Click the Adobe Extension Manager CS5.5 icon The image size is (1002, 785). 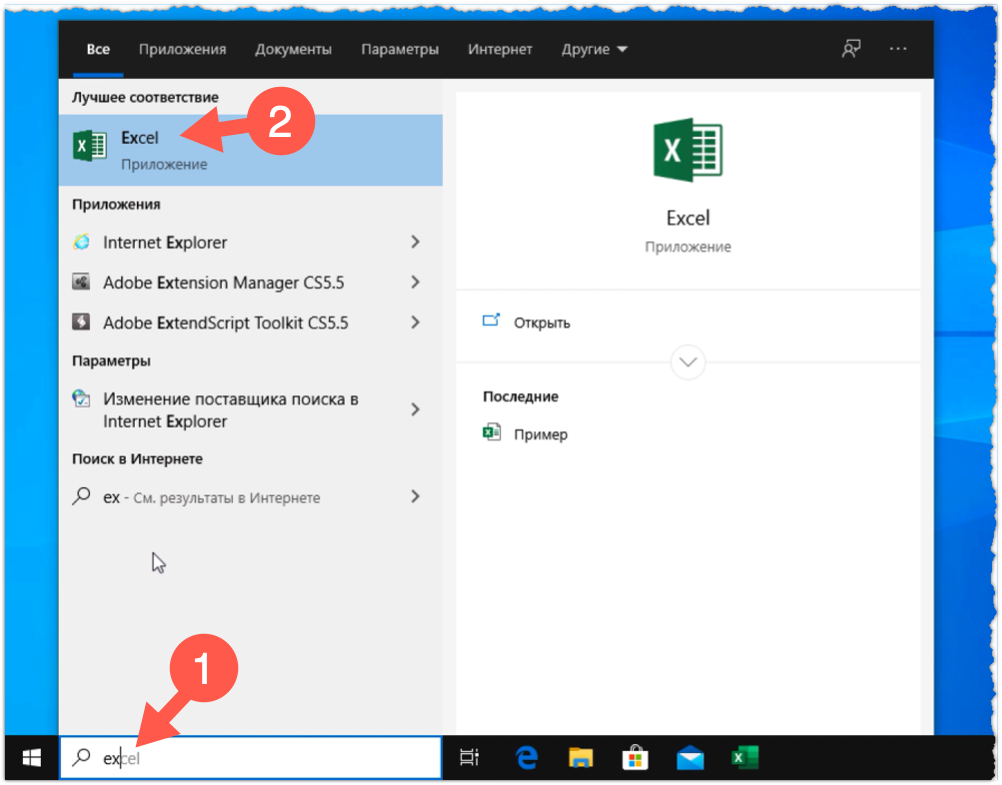81,282
